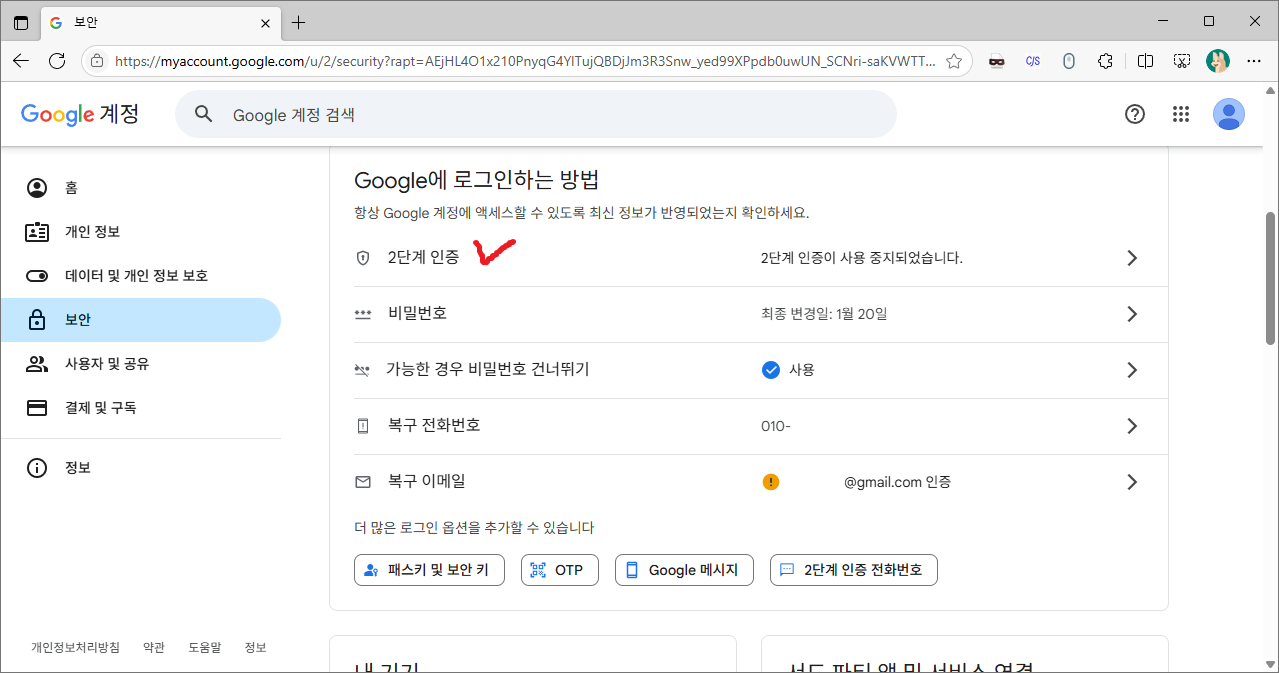Click the envelope icon beside 복구 이메일

(363, 482)
